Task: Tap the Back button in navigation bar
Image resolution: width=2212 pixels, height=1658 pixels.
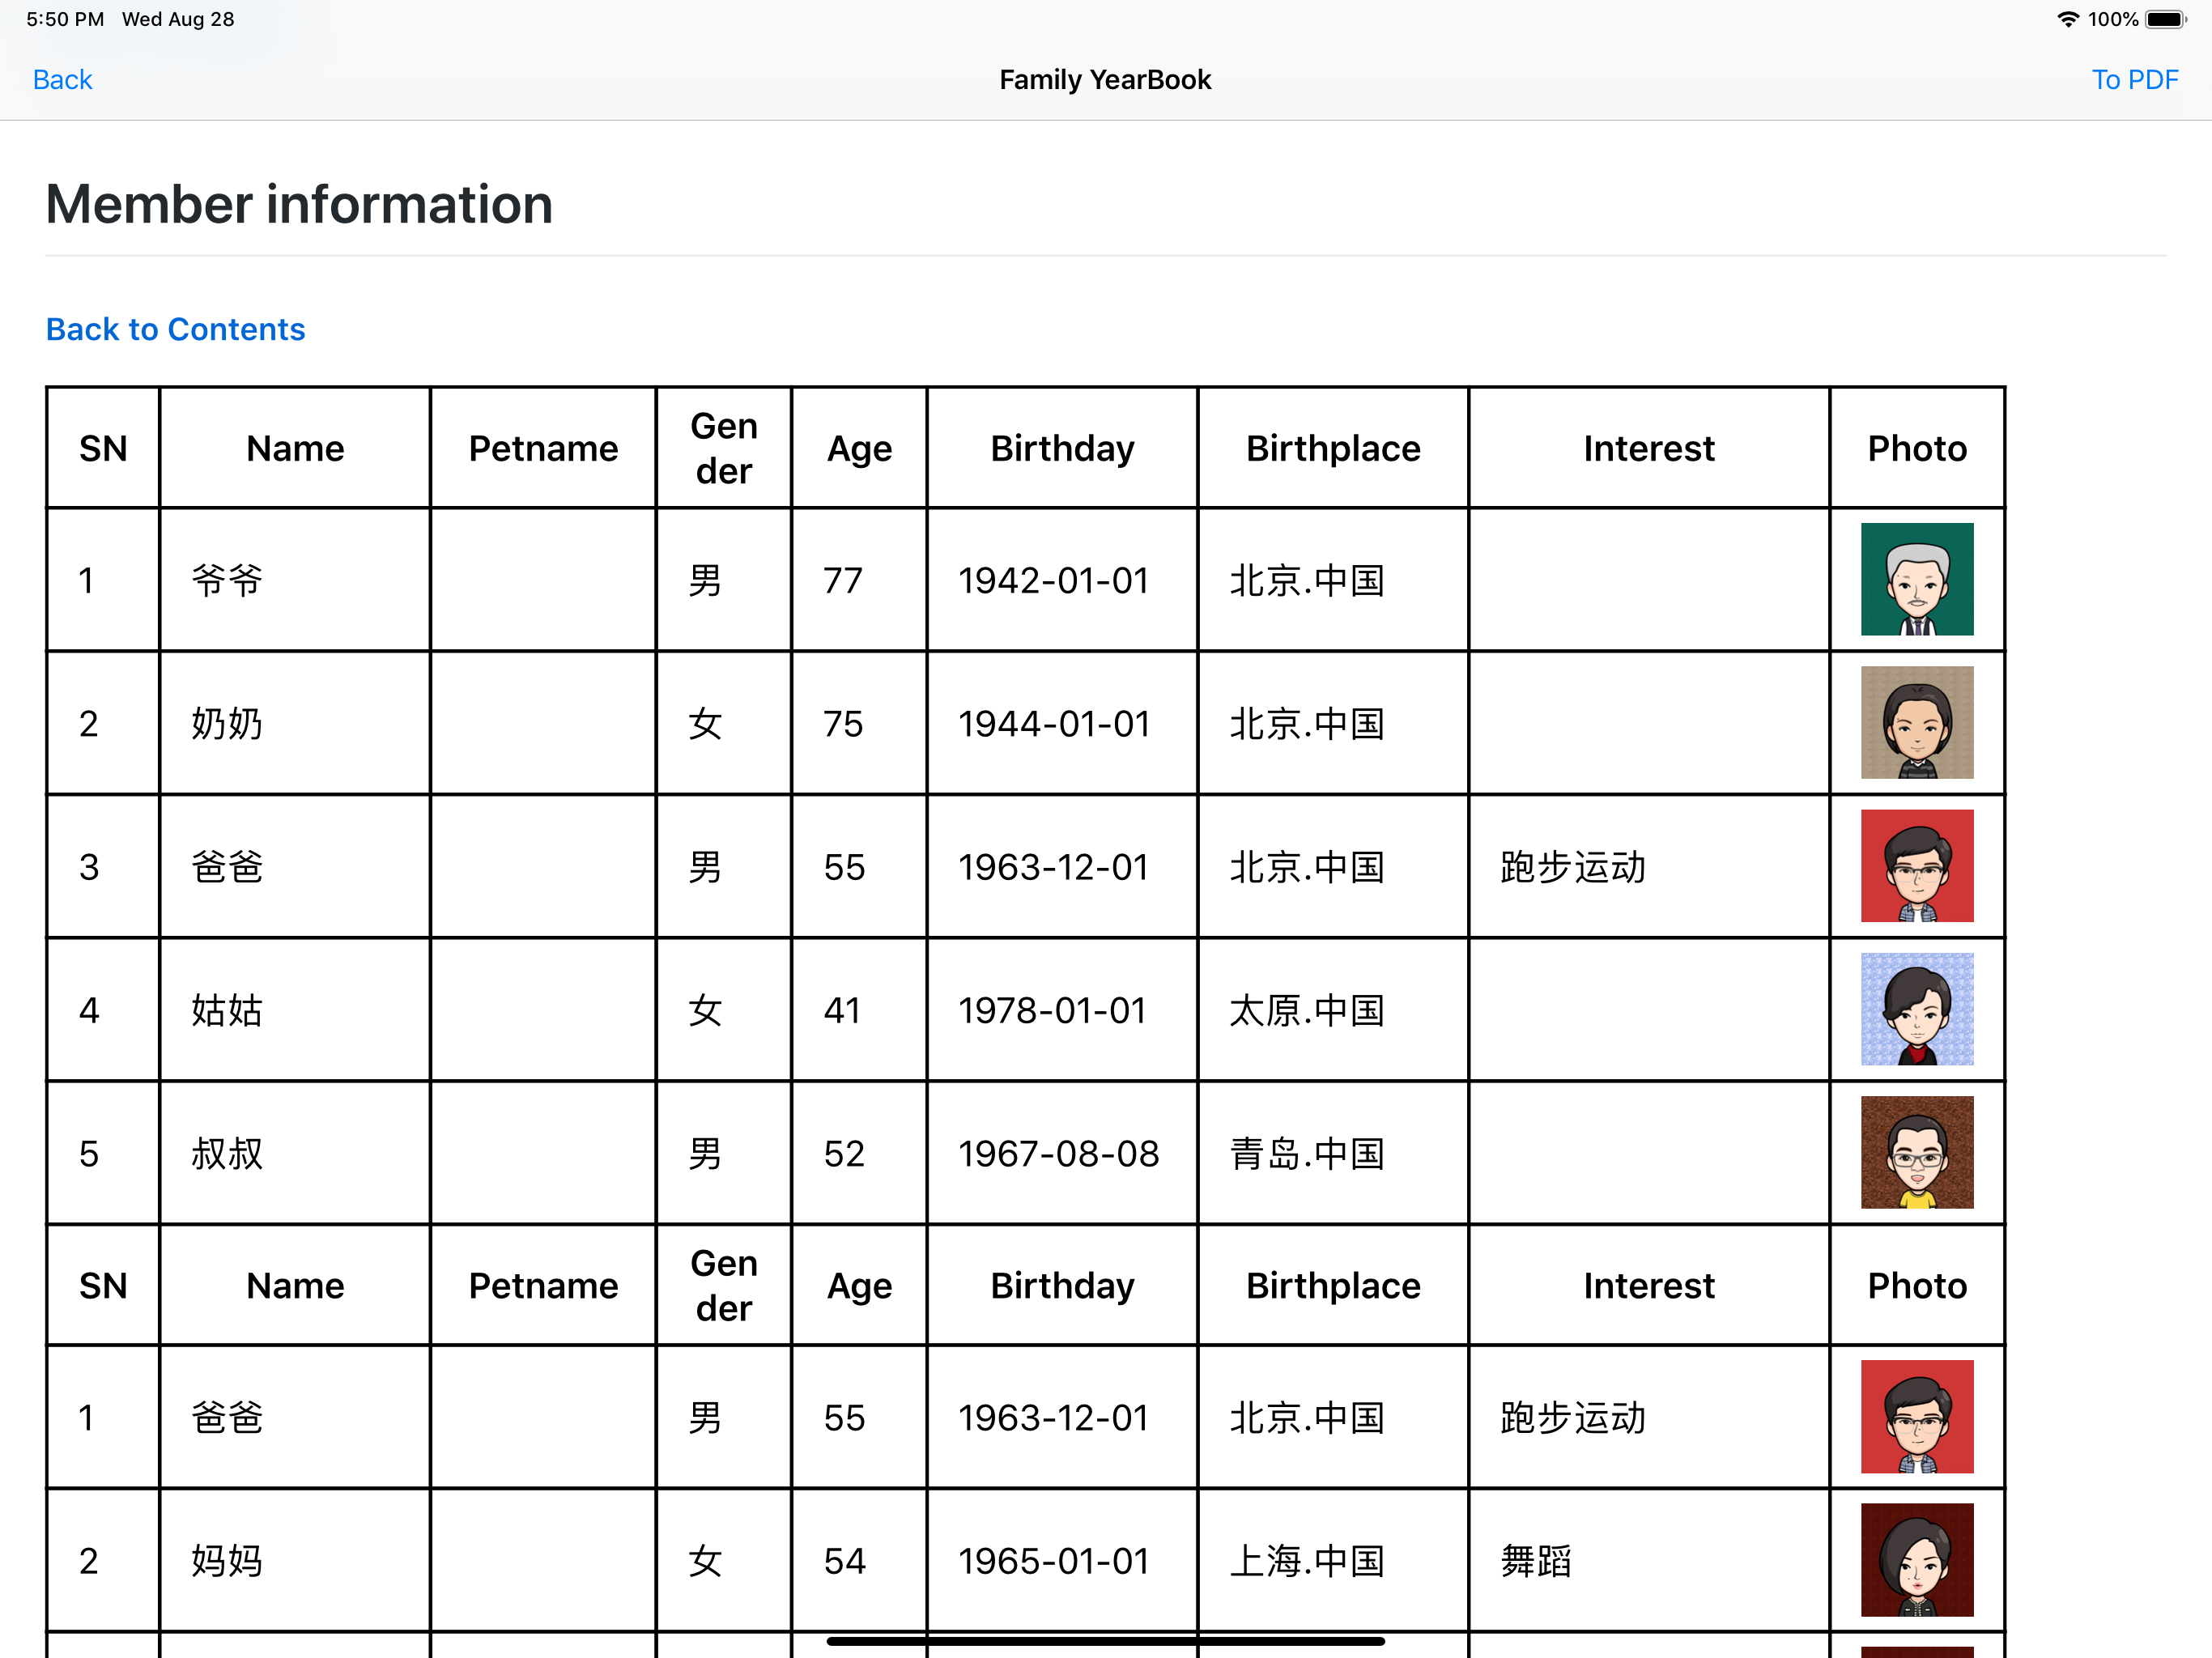Action: (62, 79)
